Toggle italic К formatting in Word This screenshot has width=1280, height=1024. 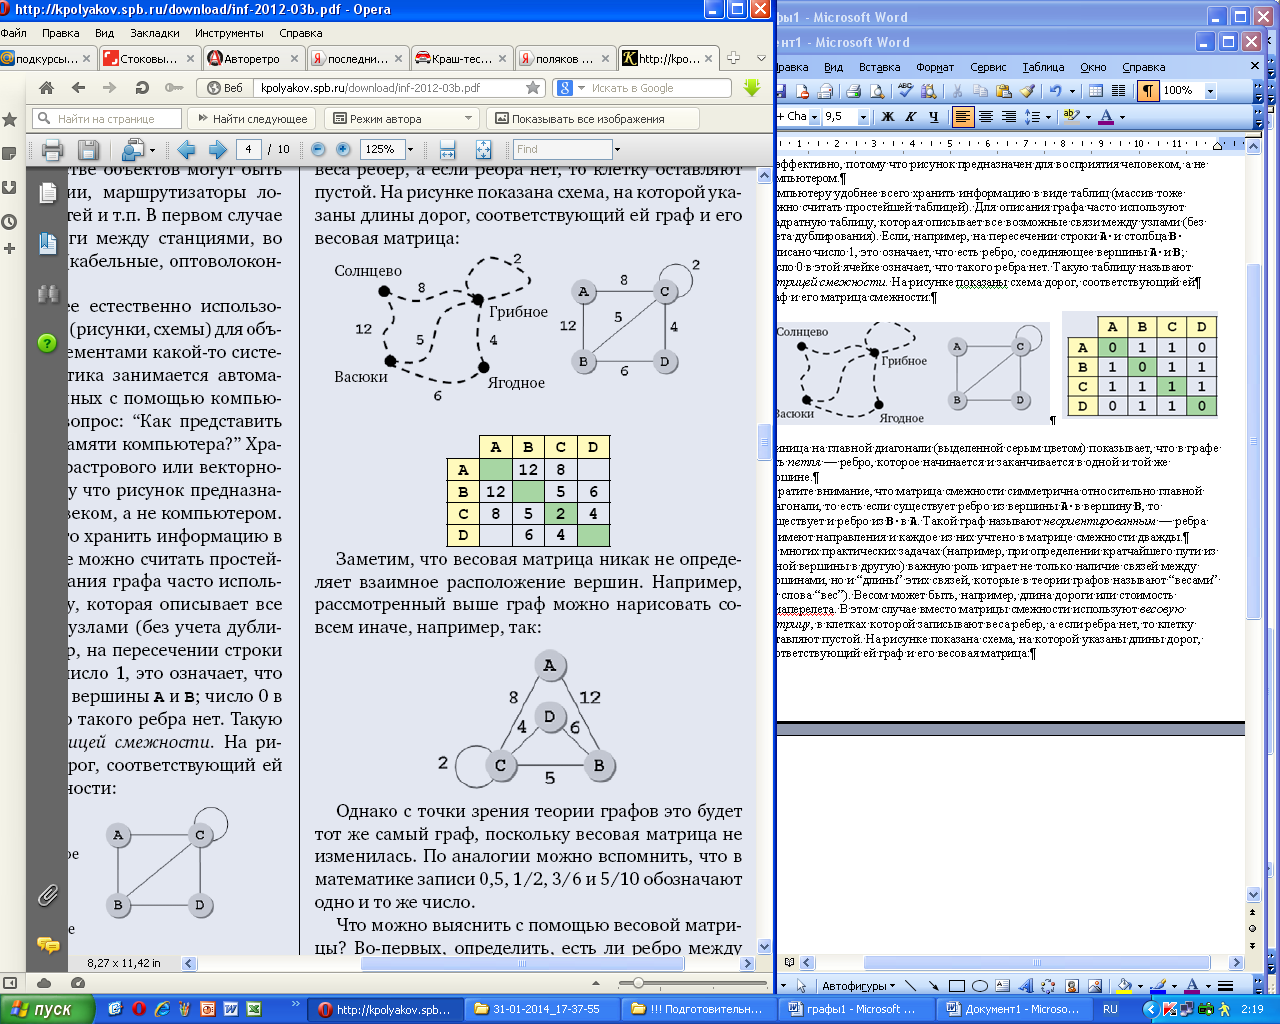click(x=910, y=117)
